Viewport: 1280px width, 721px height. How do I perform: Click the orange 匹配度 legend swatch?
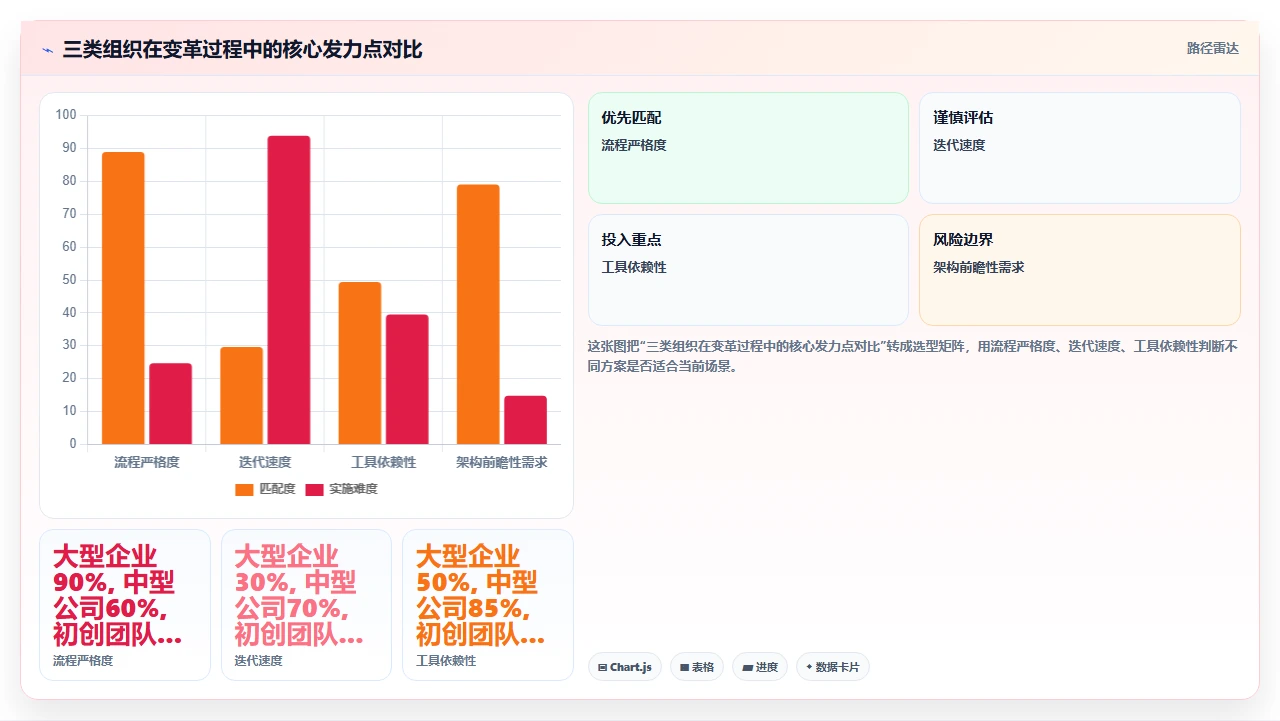[x=245, y=490]
